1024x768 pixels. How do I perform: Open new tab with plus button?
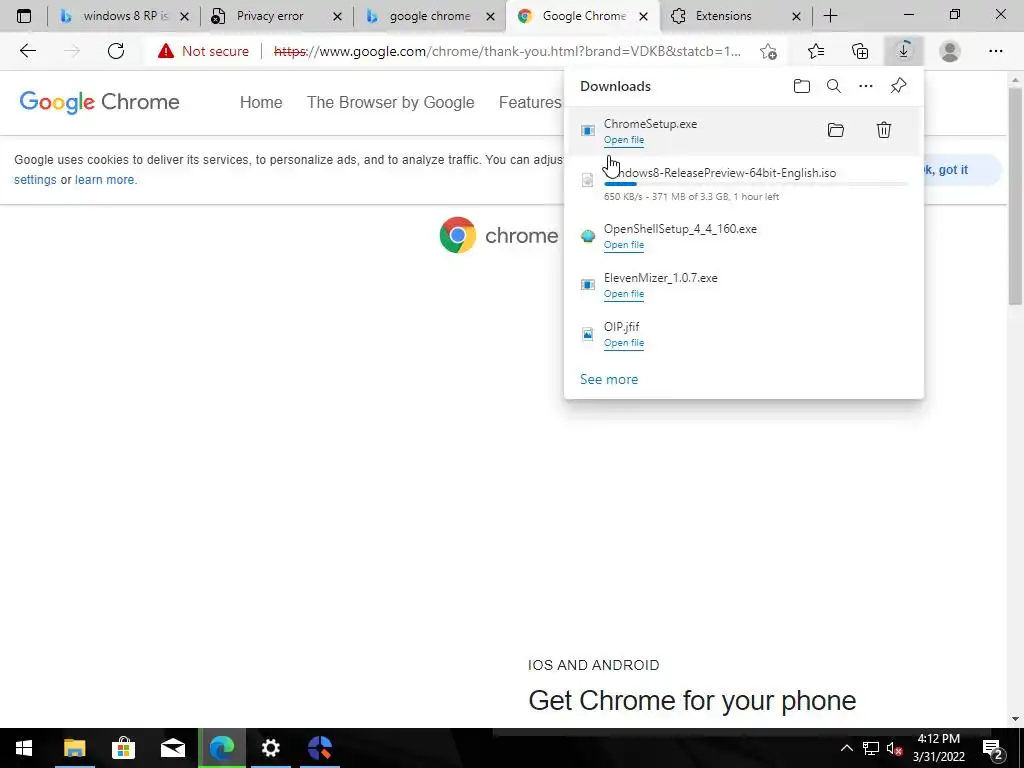831,16
